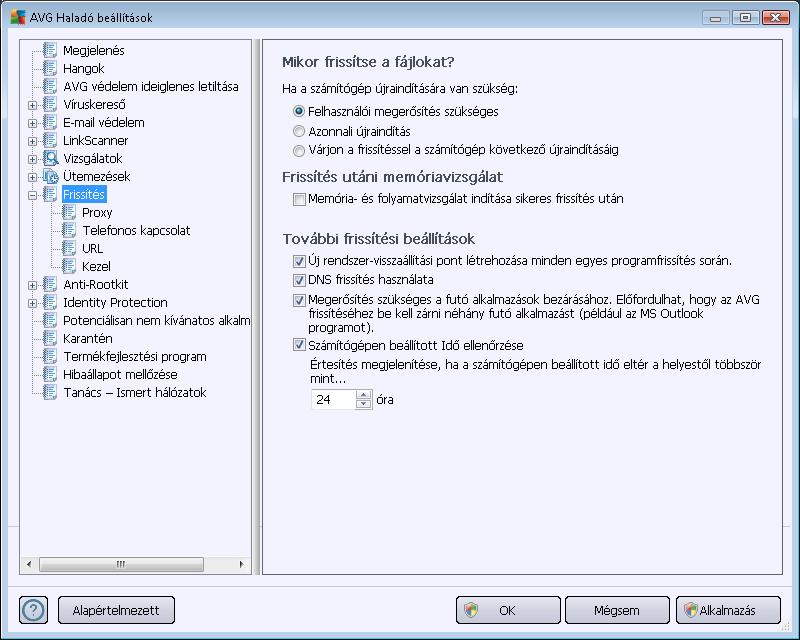The image size is (800, 640).
Task: Click the tree scrollbar right arrow
Action: (x=241, y=564)
